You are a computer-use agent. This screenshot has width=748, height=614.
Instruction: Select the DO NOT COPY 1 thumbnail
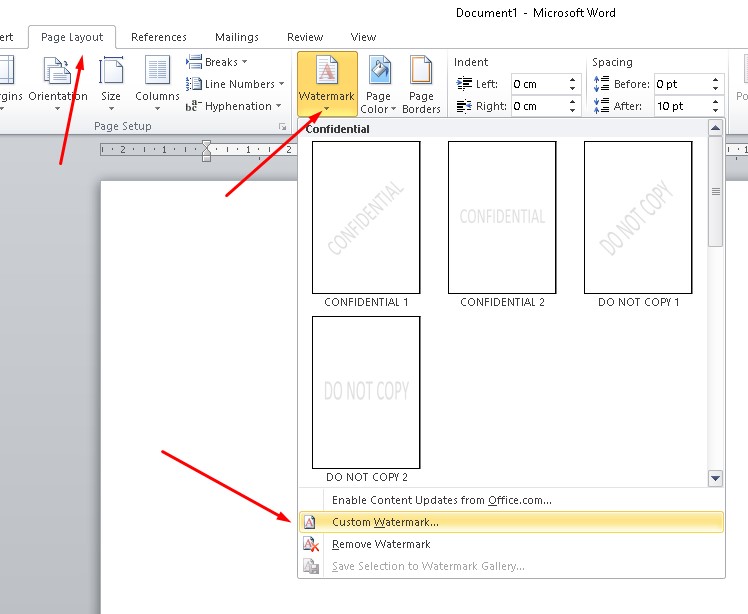pyautogui.click(x=638, y=218)
